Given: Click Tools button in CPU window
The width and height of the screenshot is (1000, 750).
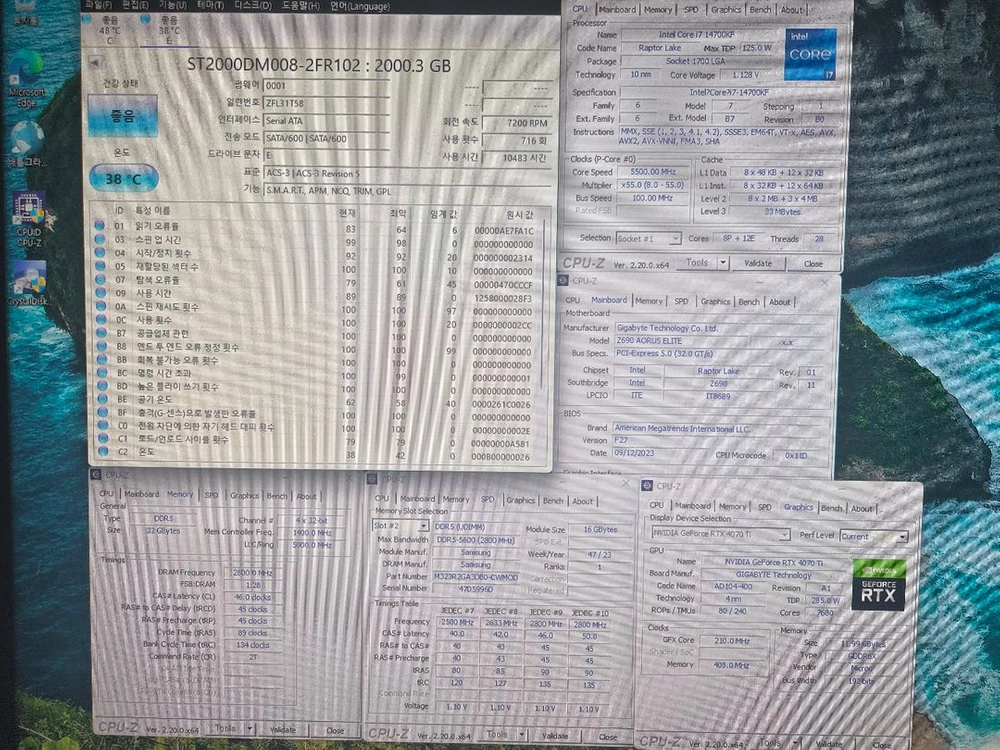Looking at the screenshot, I should pos(697,262).
